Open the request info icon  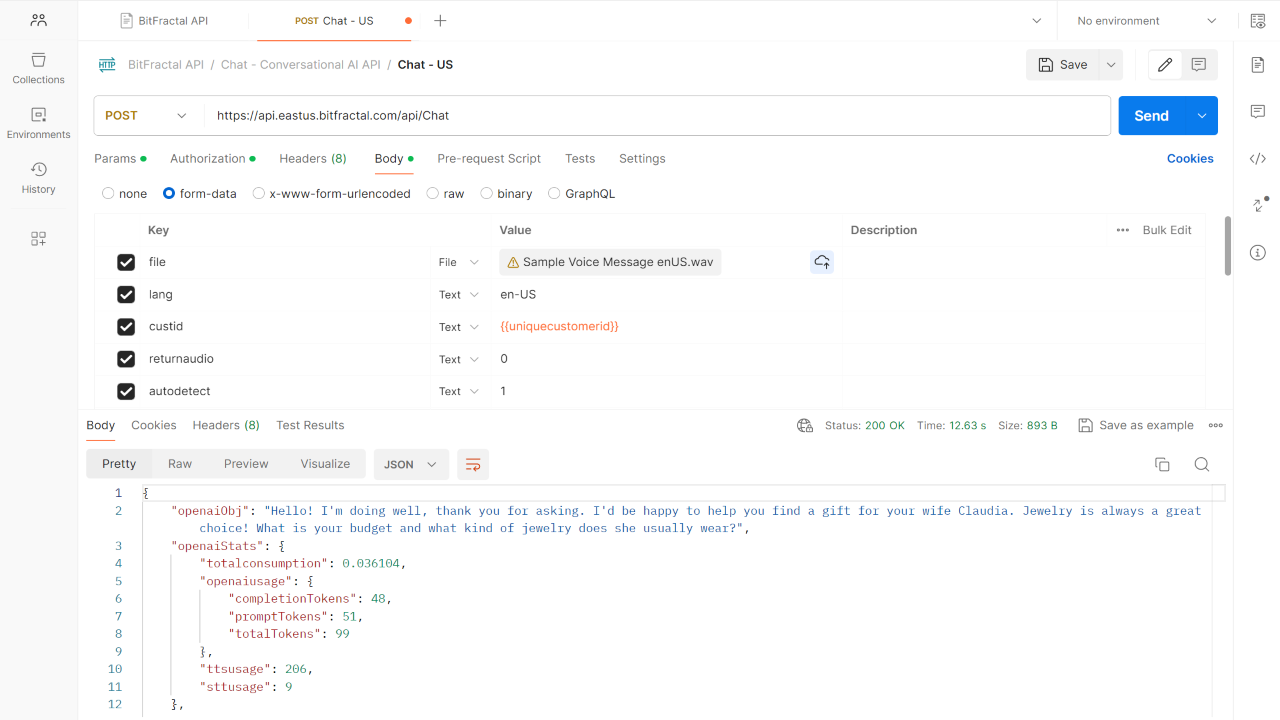pos(1258,252)
